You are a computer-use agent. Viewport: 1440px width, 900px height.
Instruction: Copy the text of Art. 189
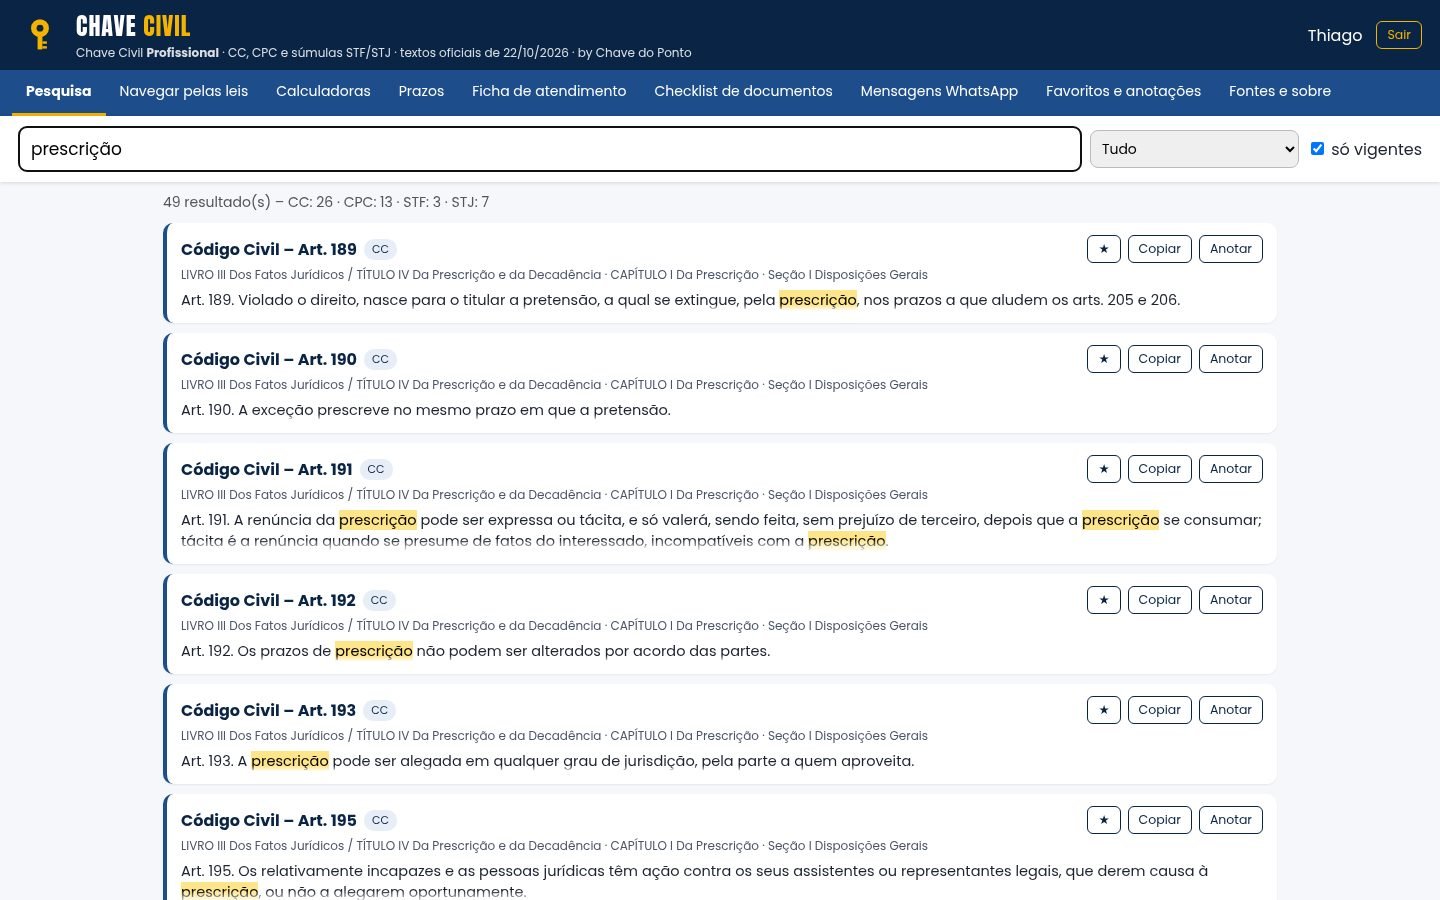[x=1160, y=249]
